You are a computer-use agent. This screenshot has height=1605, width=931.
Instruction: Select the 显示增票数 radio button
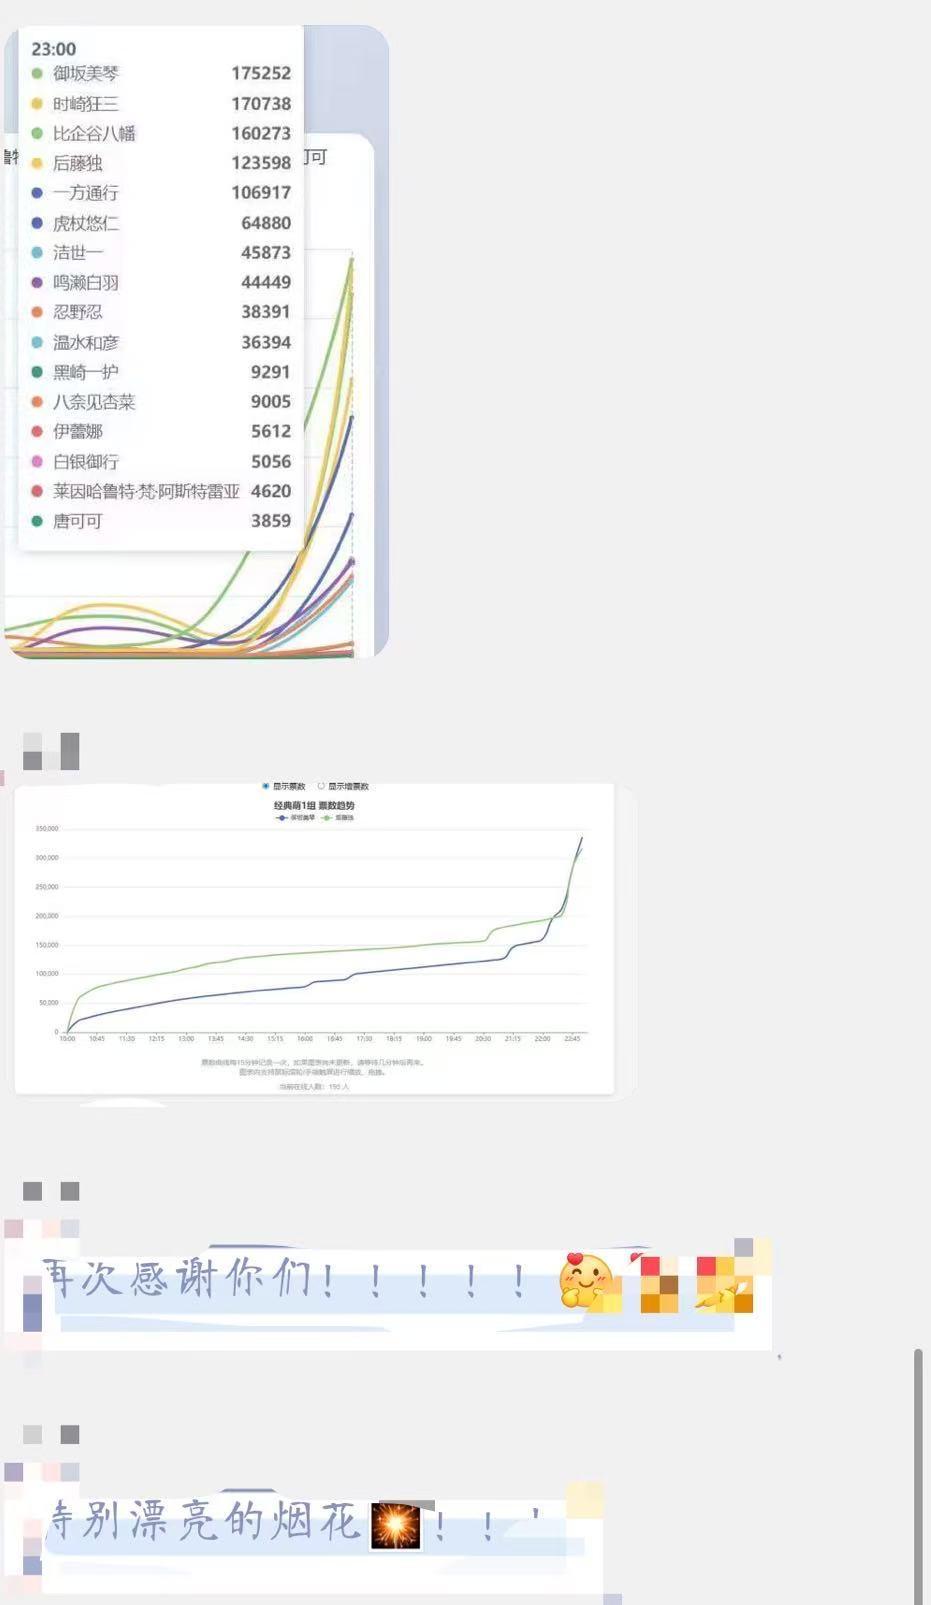point(321,787)
